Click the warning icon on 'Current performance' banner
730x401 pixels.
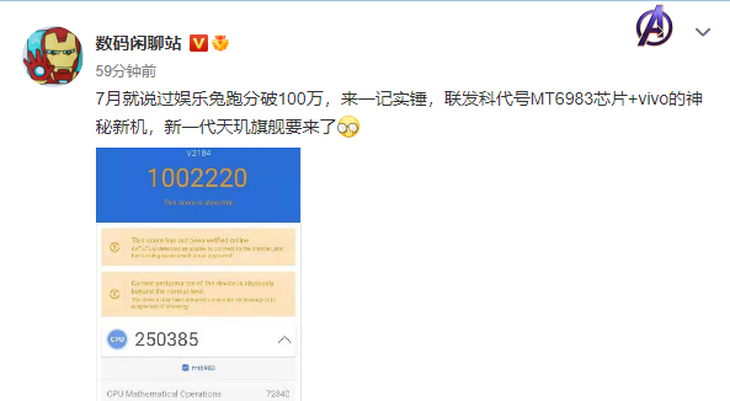tap(115, 294)
